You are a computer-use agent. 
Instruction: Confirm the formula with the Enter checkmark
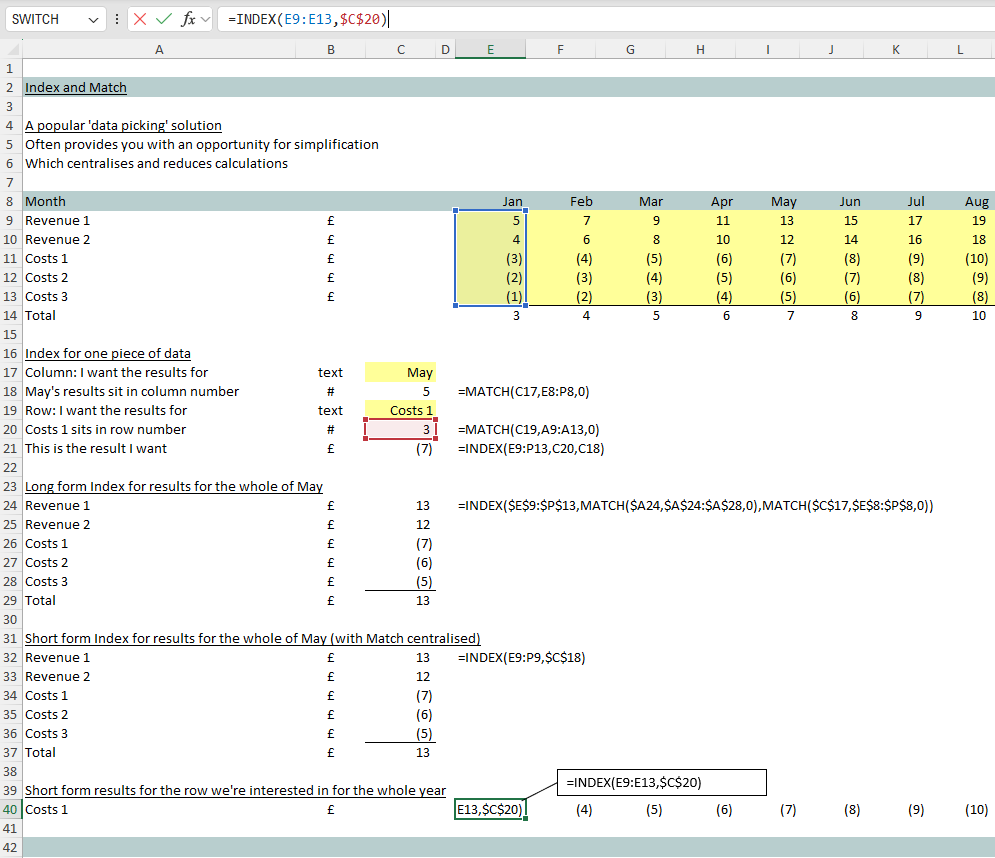[163, 19]
